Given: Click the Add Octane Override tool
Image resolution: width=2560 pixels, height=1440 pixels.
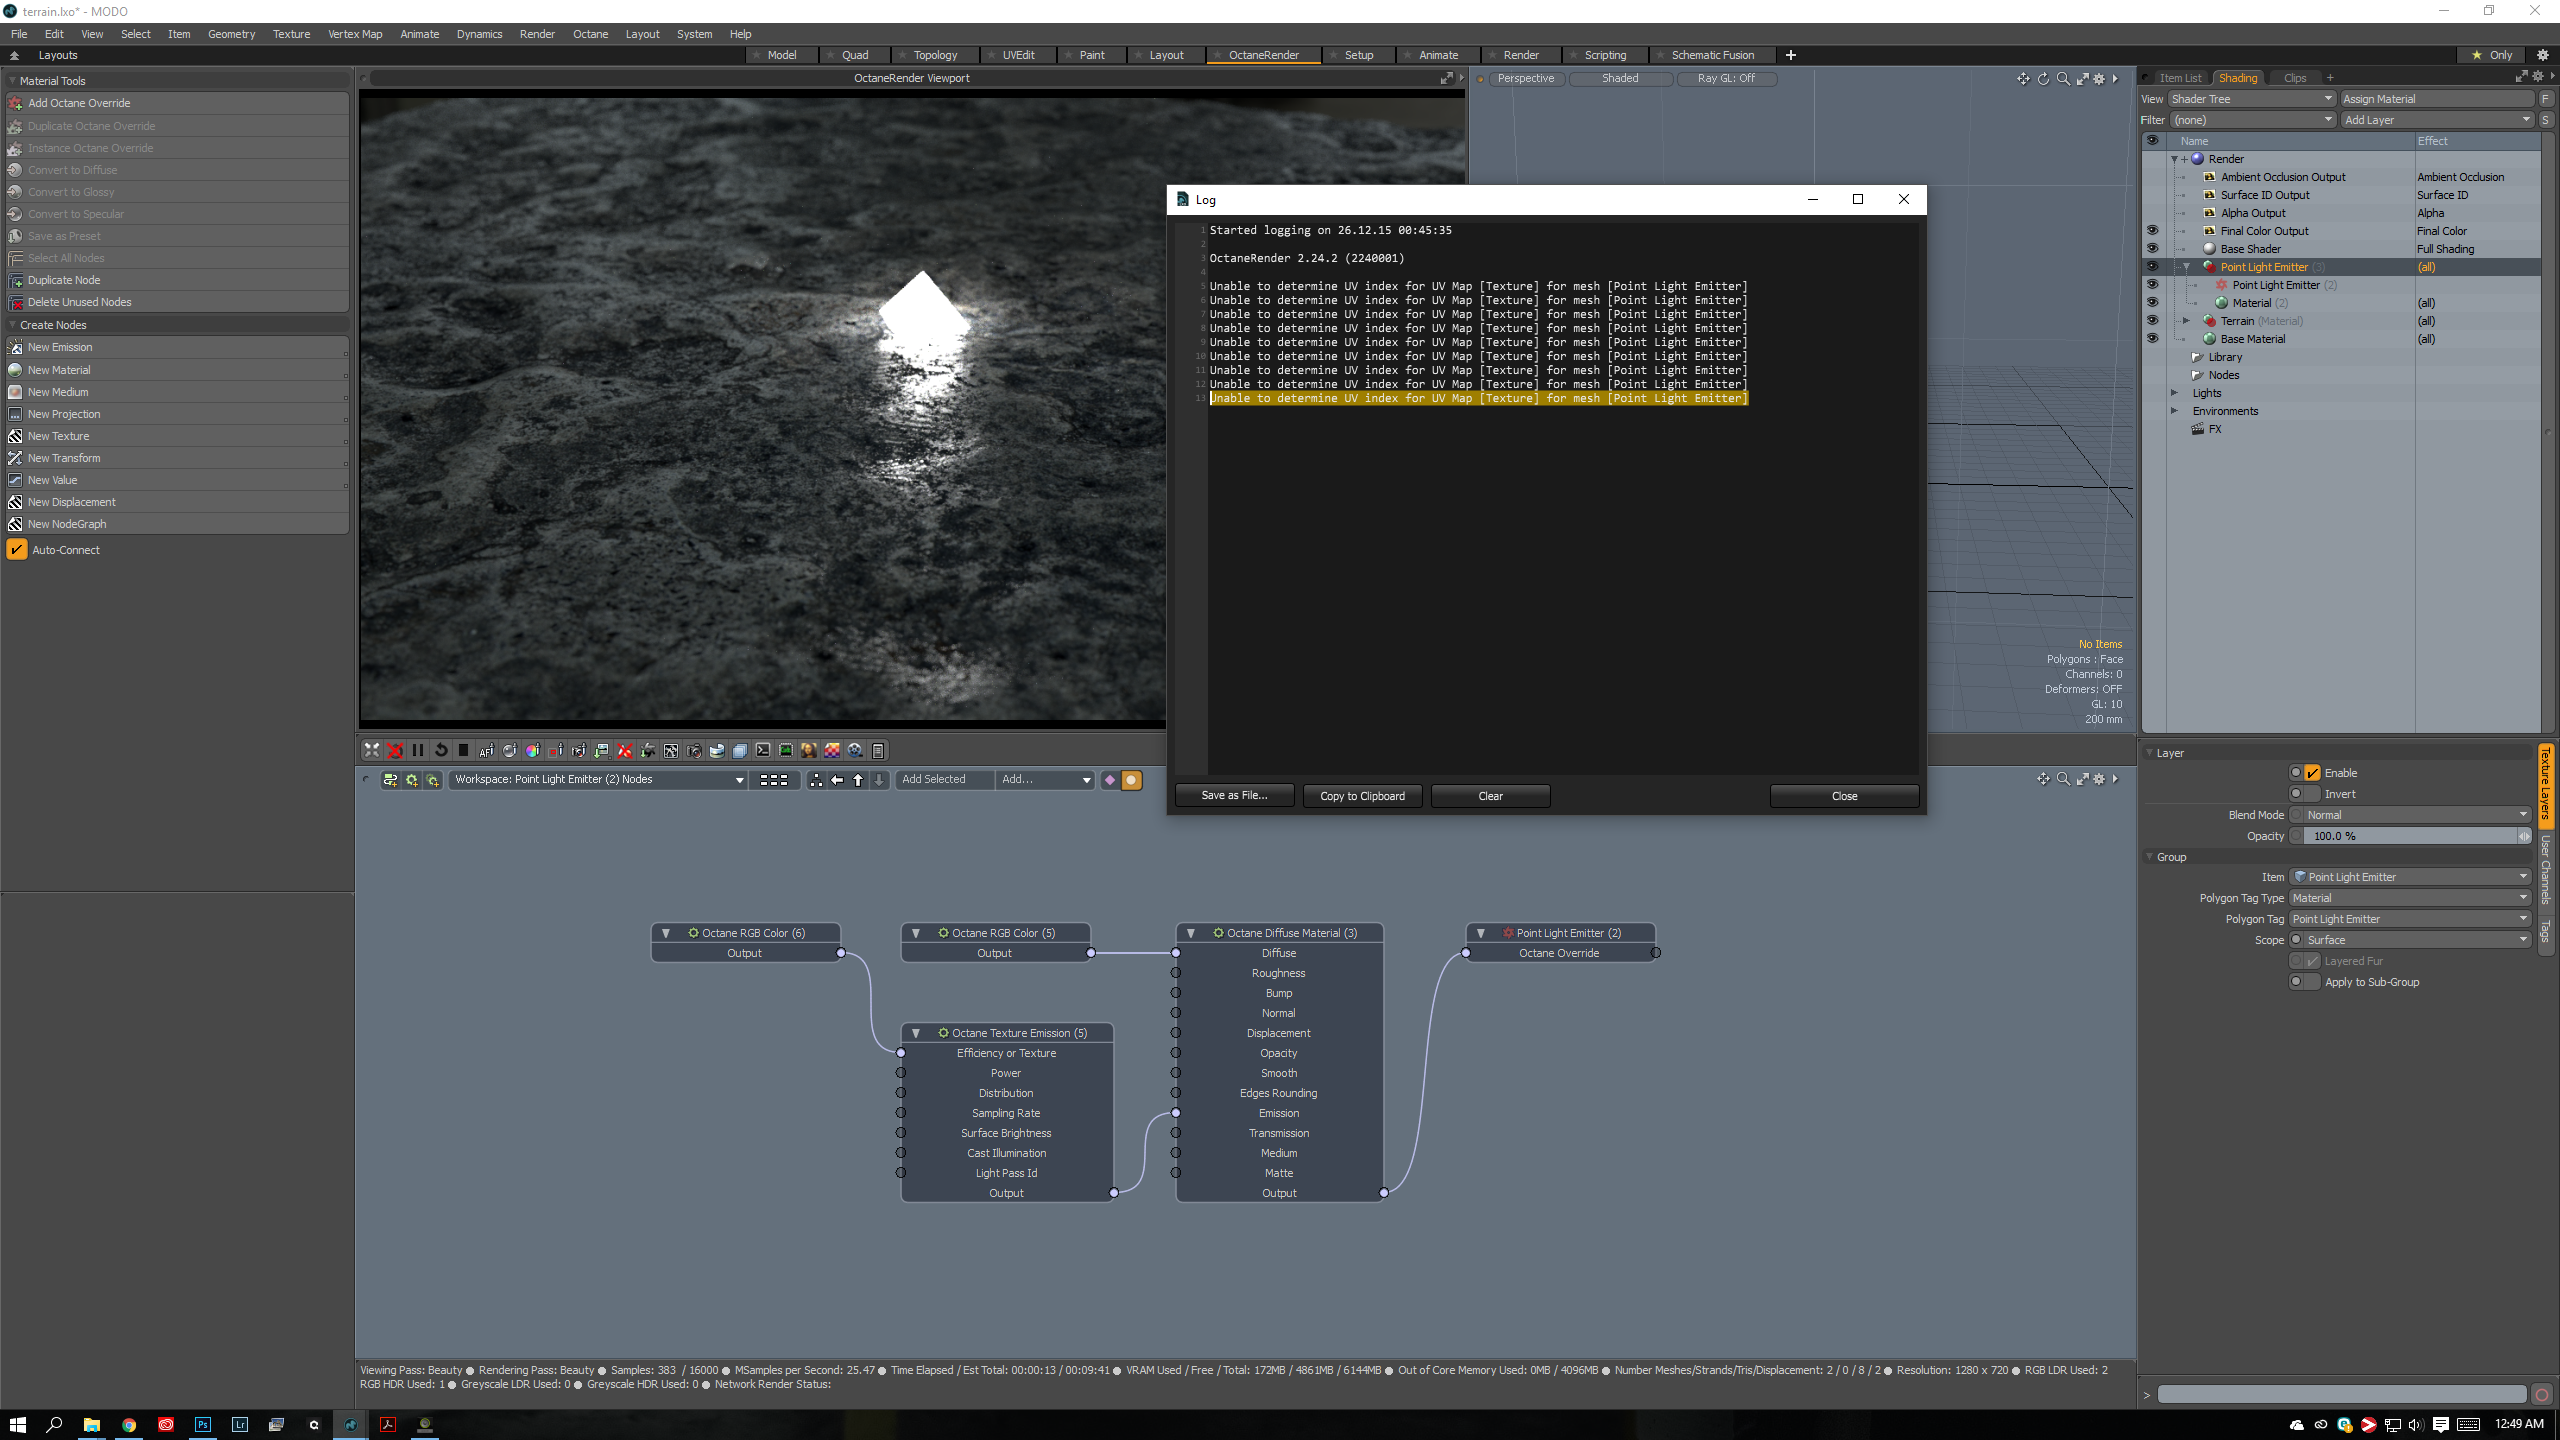Looking at the screenshot, I should pyautogui.click(x=79, y=103).
